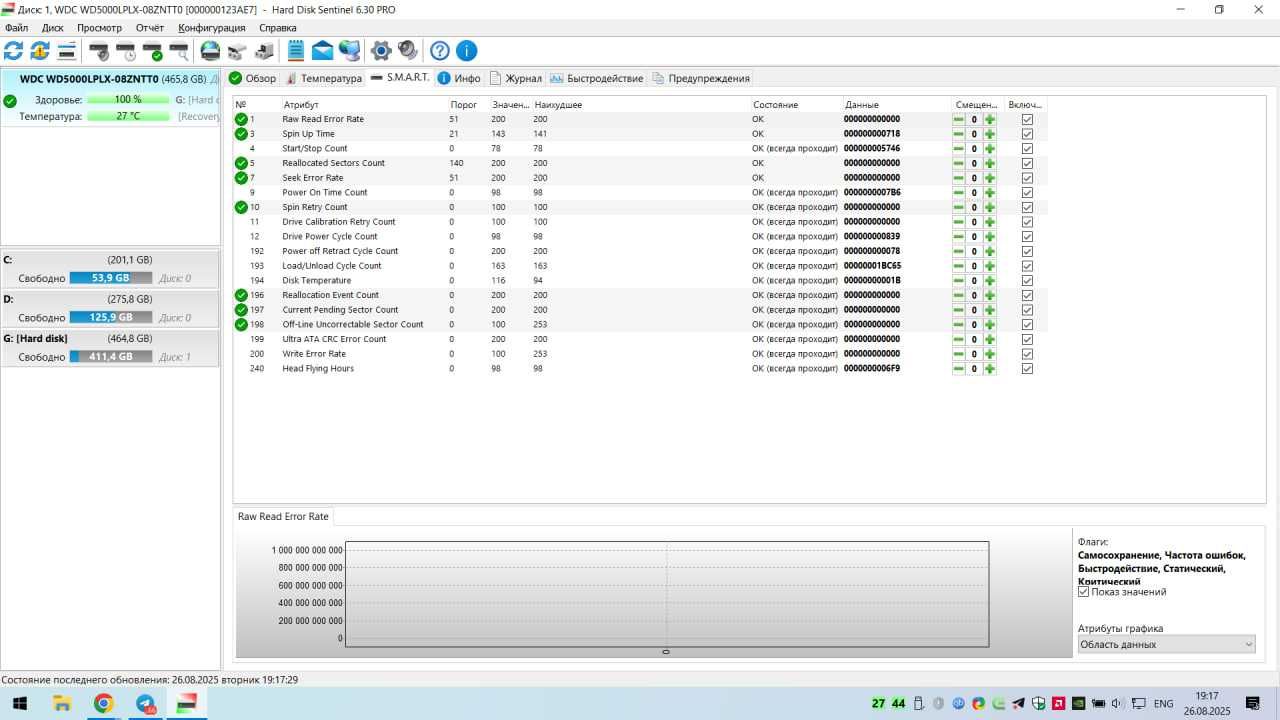Click the green check icon beside Reallocated Sectors Count
The image size is (1280, 720).
[x=241, y=163]
